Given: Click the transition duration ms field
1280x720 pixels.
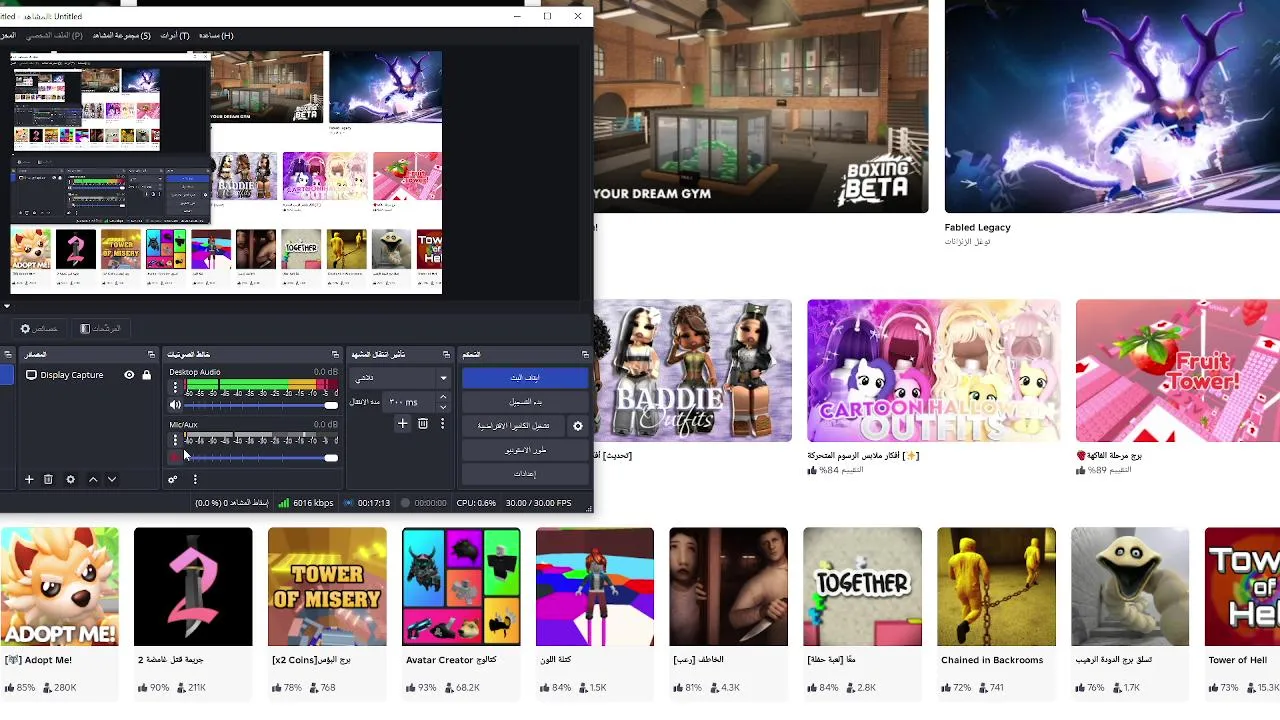Looking at the screenshot, I should 411,402.
